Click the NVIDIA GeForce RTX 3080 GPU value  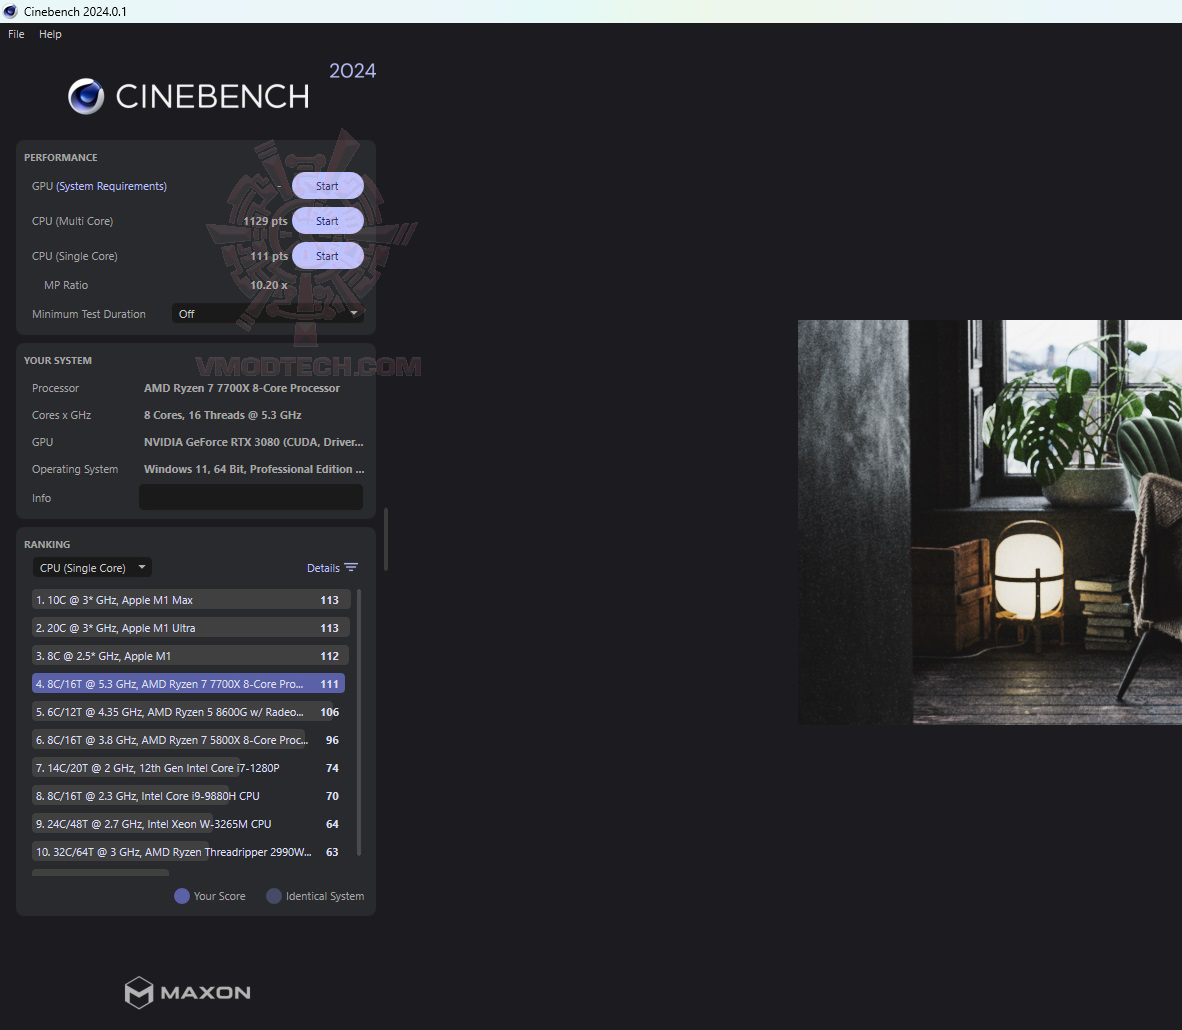(x=253, y=442)
